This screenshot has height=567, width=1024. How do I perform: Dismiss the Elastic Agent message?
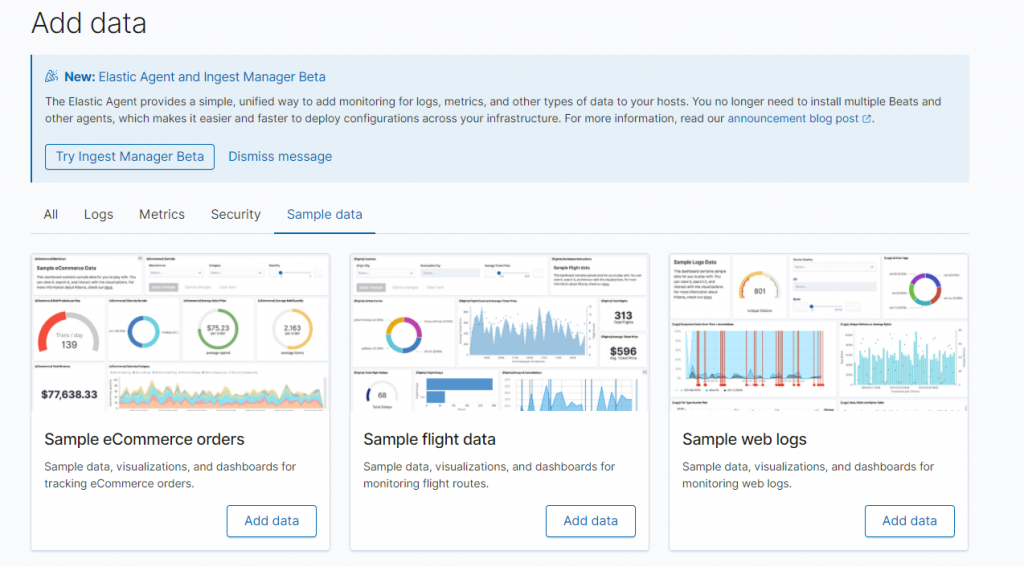pos(280,157)
